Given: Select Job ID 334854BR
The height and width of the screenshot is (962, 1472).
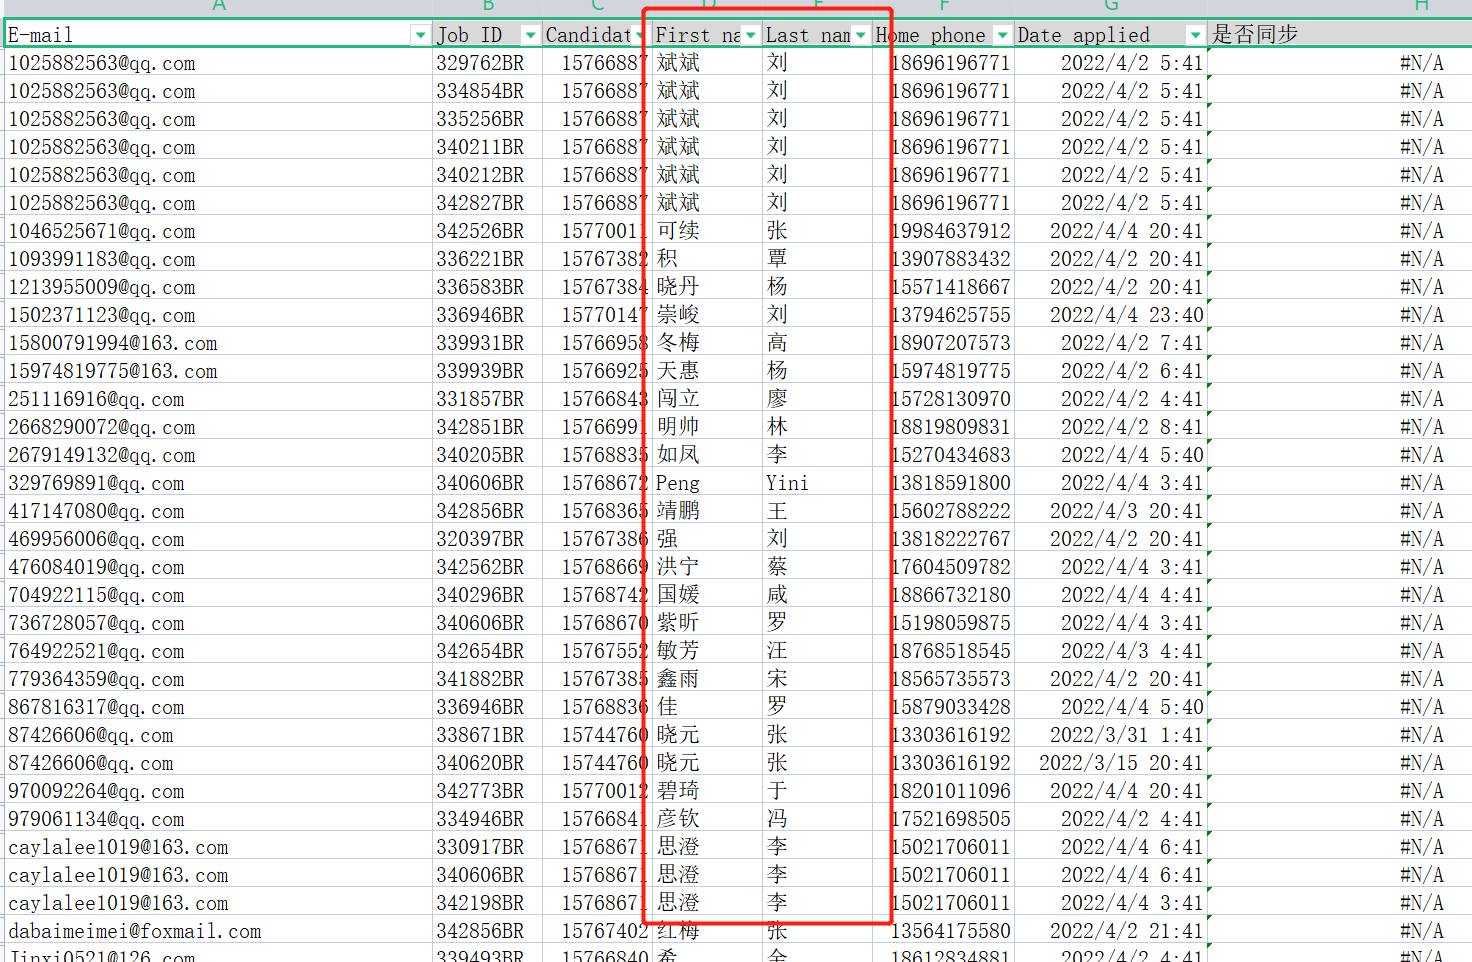Looking at the screenshot, I should click(480, 91).
